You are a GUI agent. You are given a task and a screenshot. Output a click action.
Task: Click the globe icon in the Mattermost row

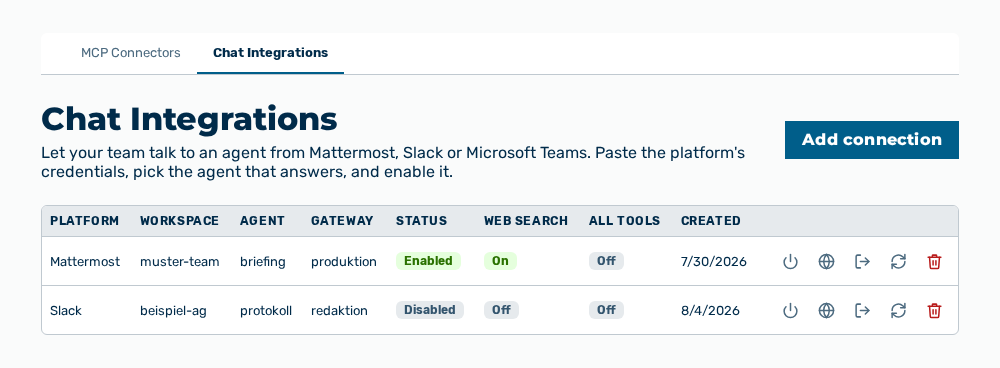(x=826, y=261)
